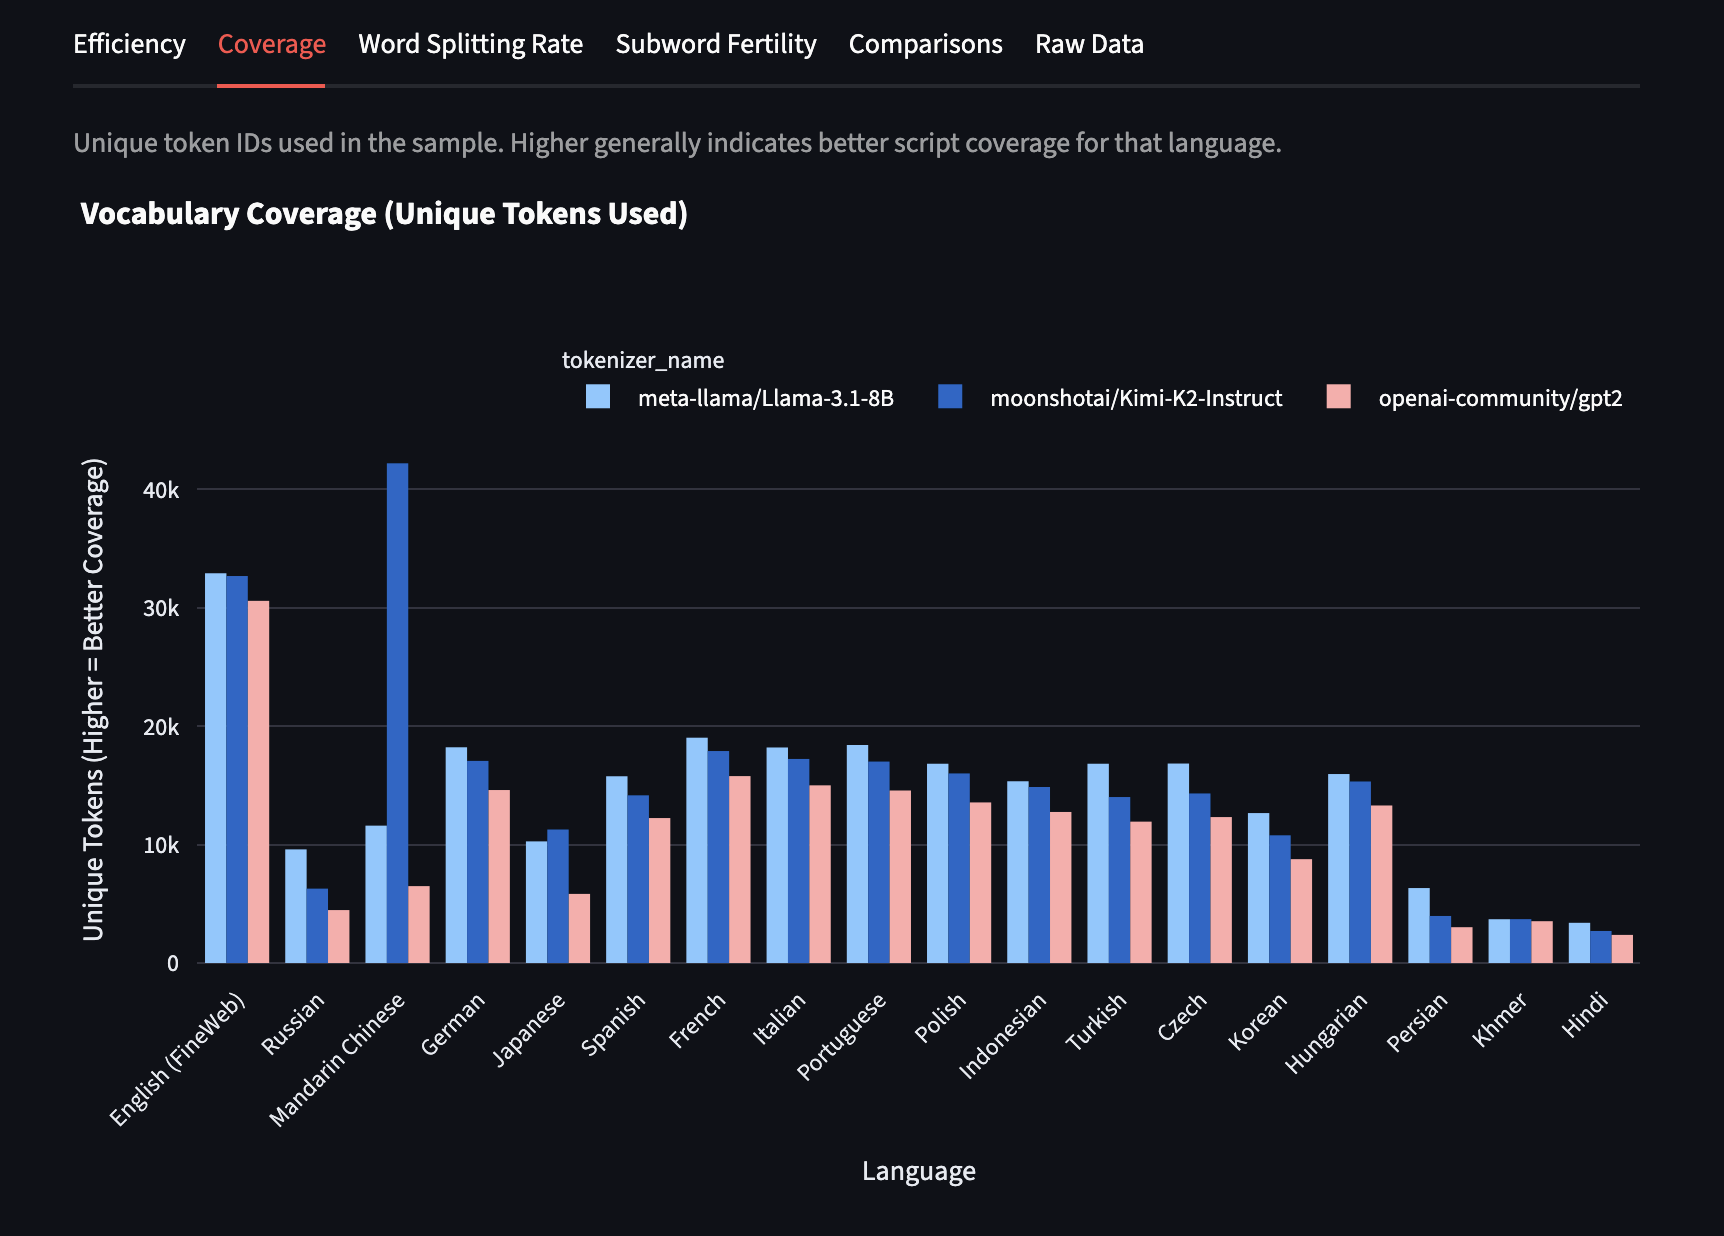Click the Russian Llama-3.1-8B bar
Screen dimensions: 1724x1236
point(295,906)
